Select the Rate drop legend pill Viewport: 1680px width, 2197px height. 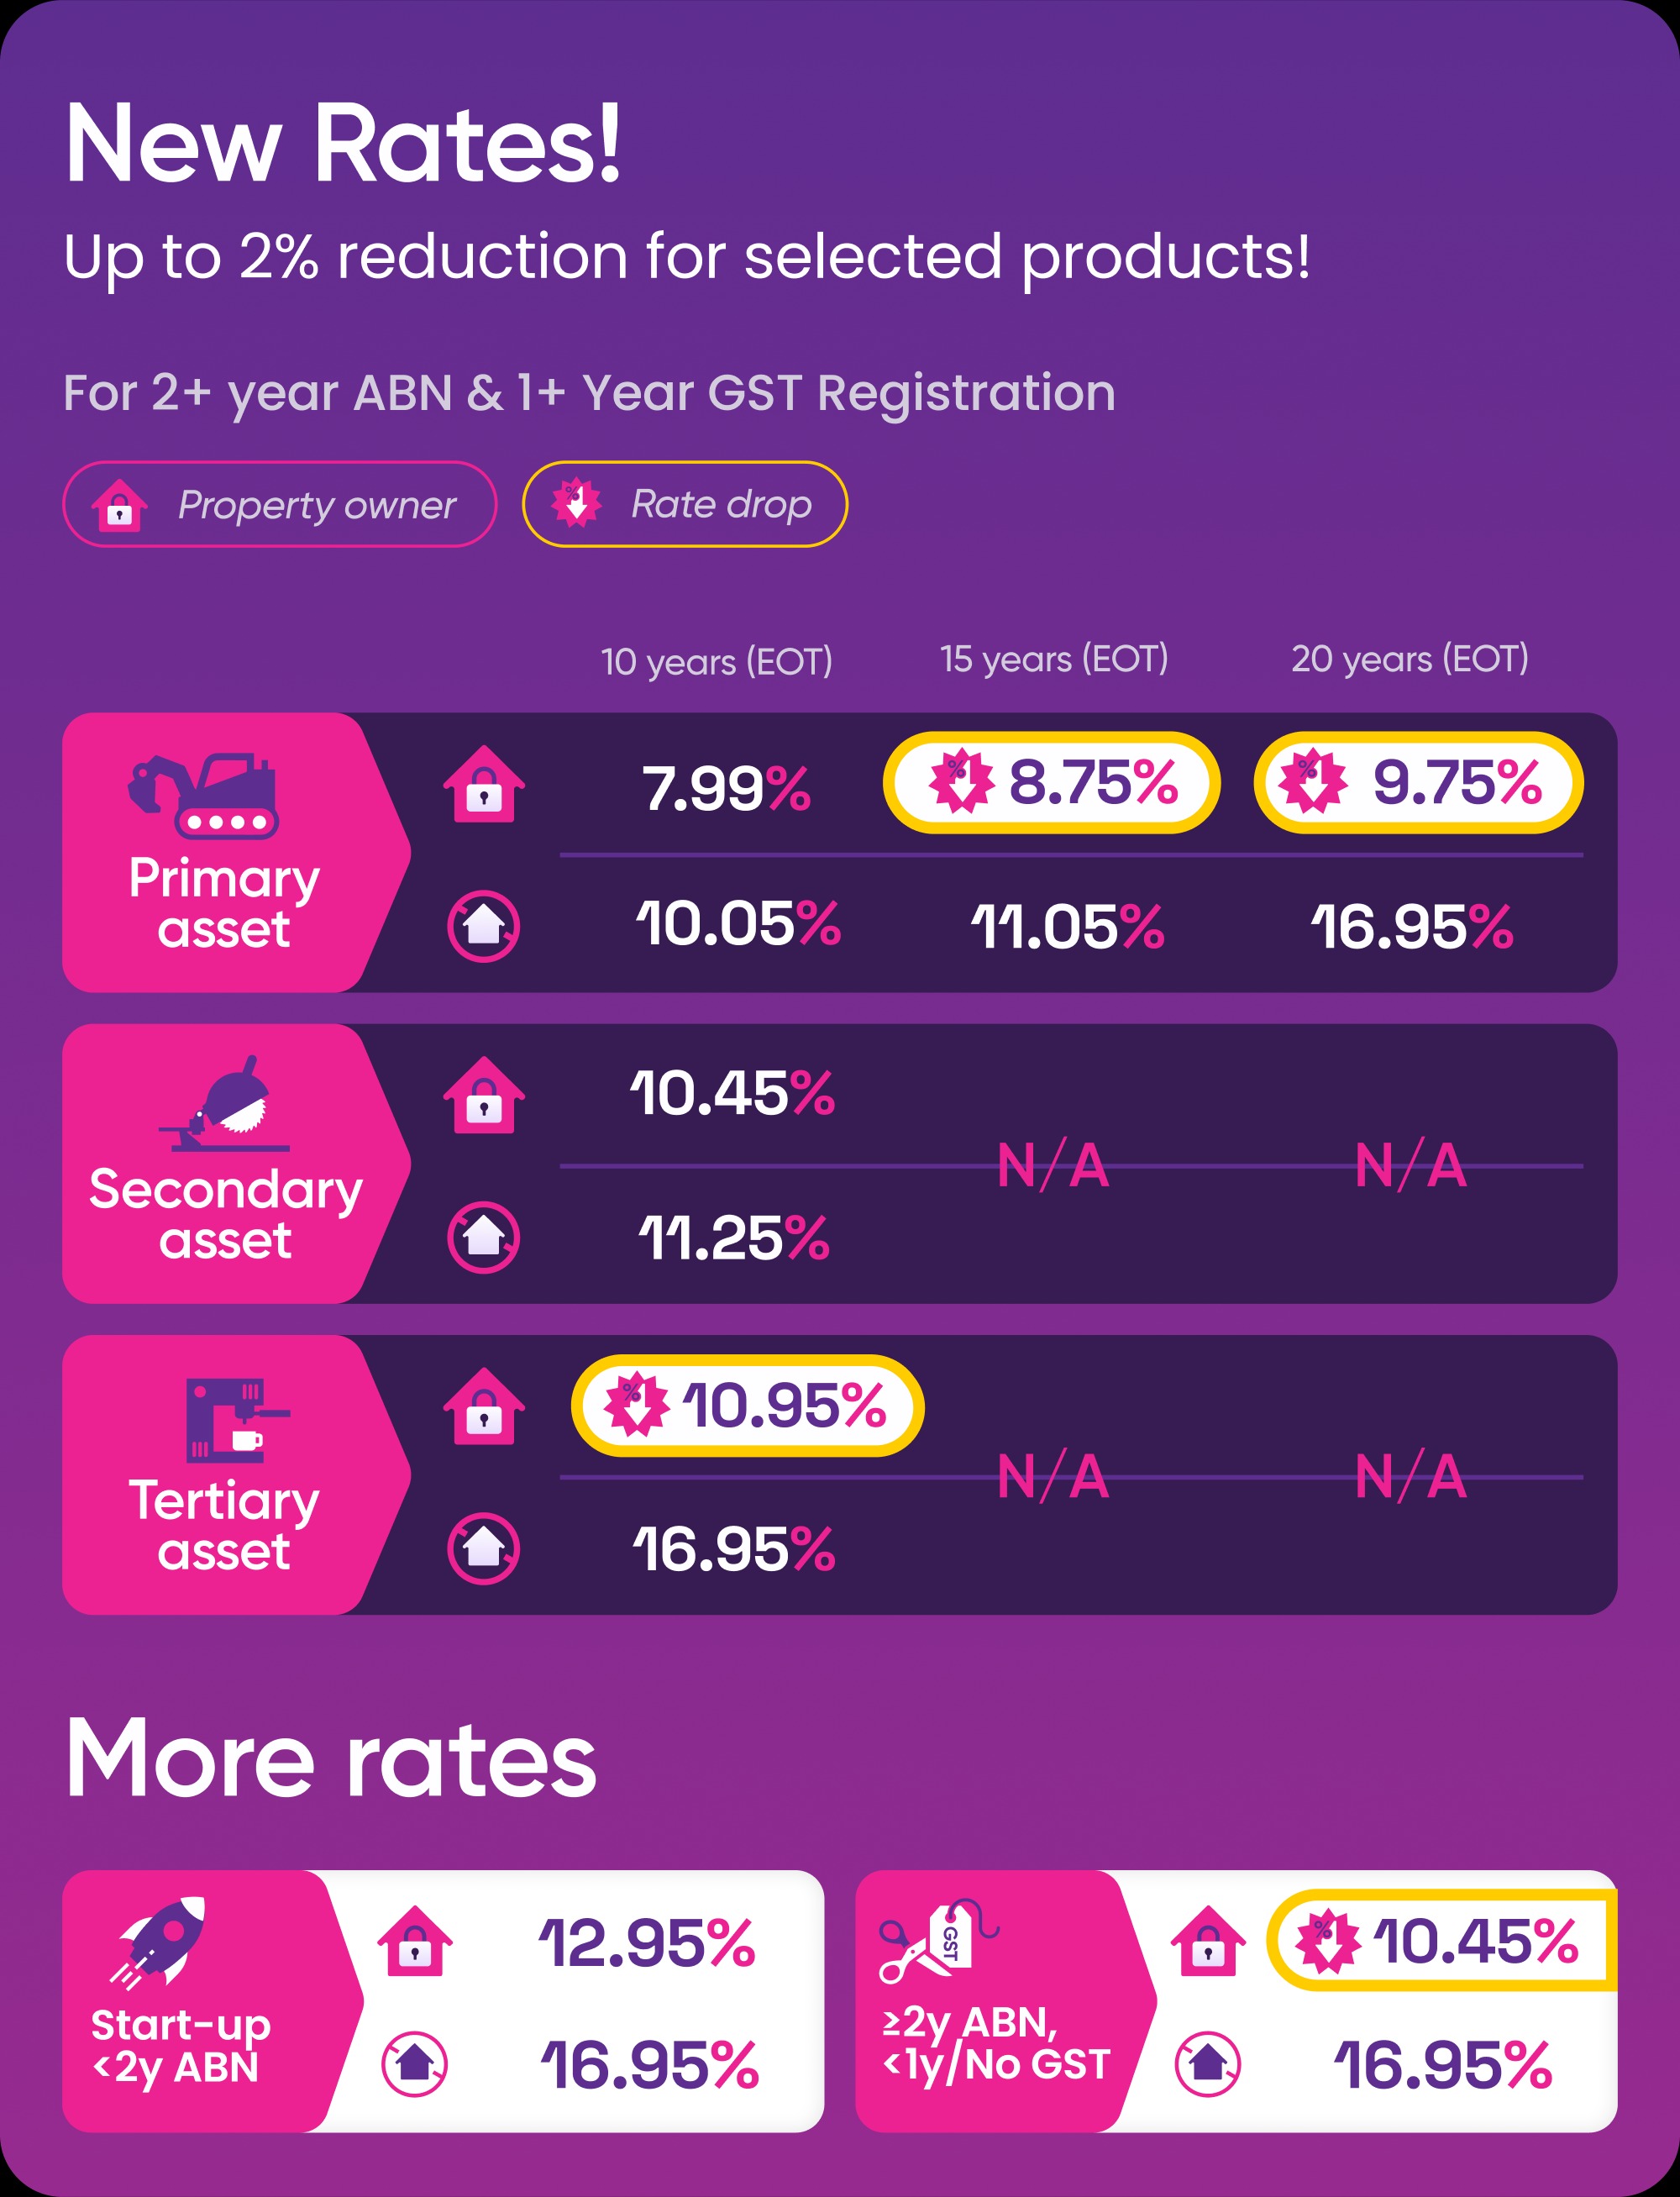click(x=684, y=504)
